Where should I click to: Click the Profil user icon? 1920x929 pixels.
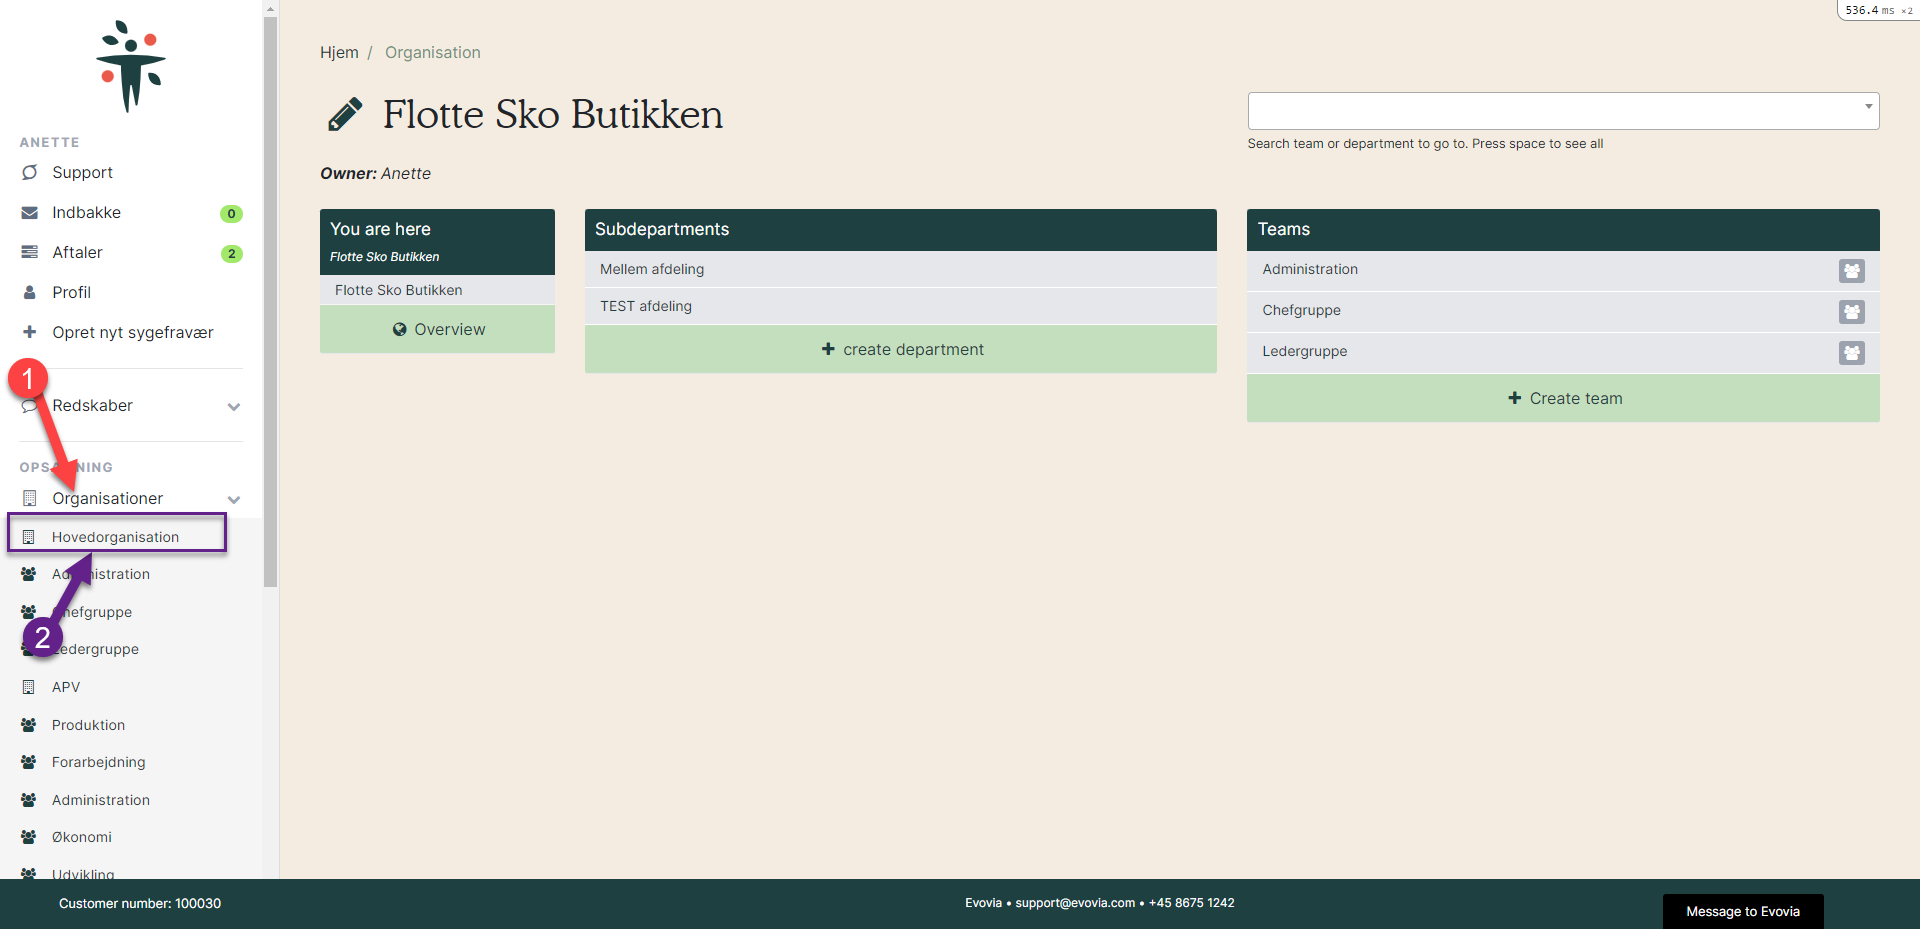30,293
